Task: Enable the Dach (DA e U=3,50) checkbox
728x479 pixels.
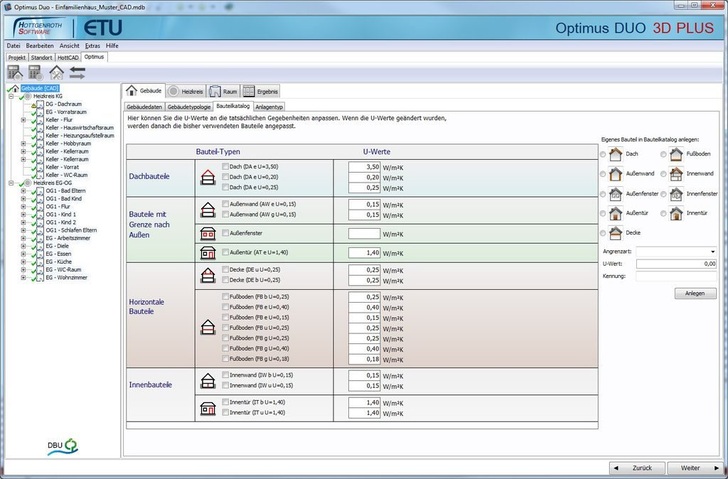Action: tap(225, 166)
